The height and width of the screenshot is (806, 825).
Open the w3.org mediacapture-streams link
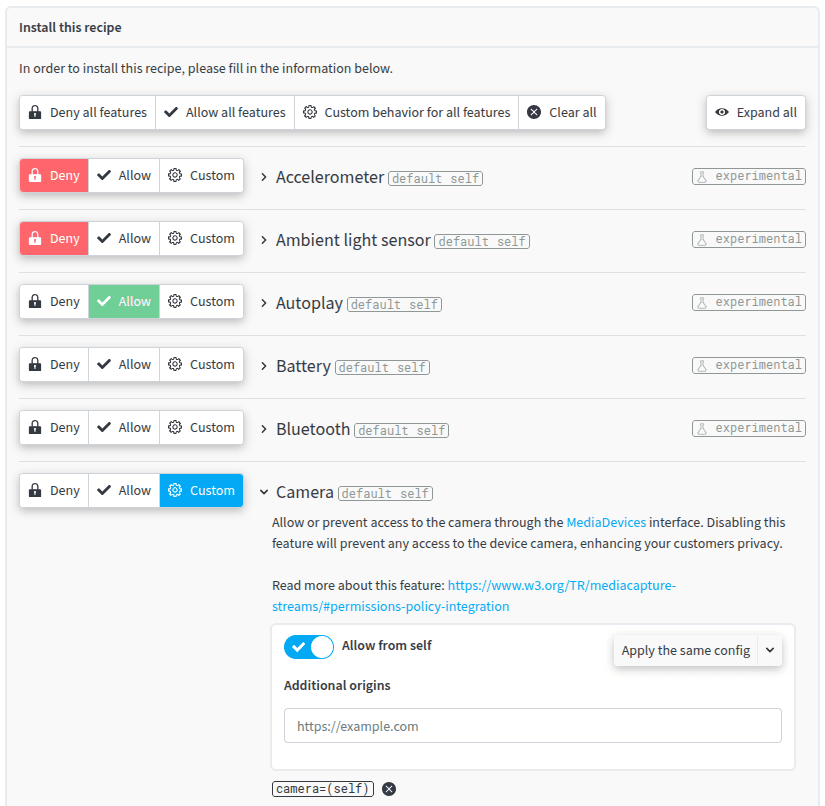coord(474,596)
